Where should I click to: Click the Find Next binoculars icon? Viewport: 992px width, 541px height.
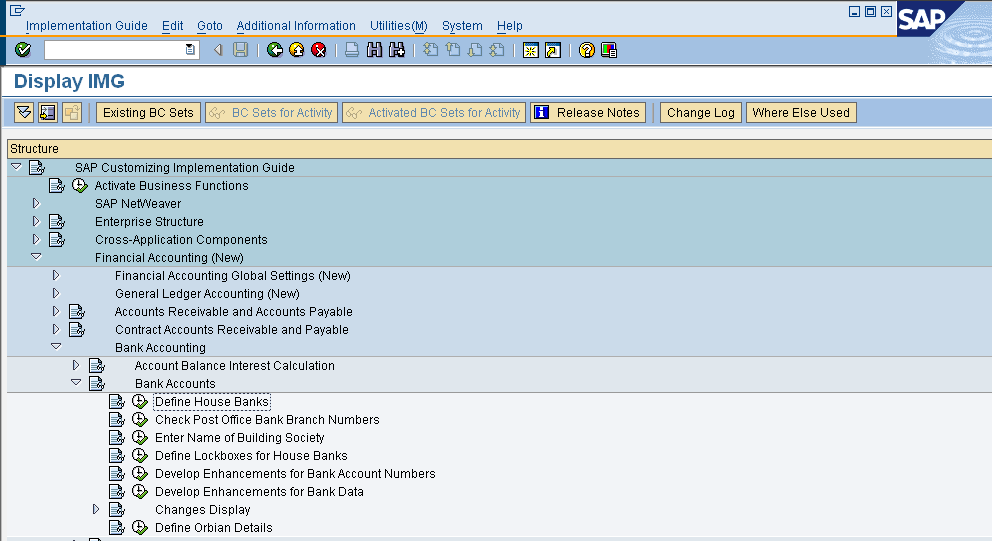pyautogui.click(x=397, y=50)
